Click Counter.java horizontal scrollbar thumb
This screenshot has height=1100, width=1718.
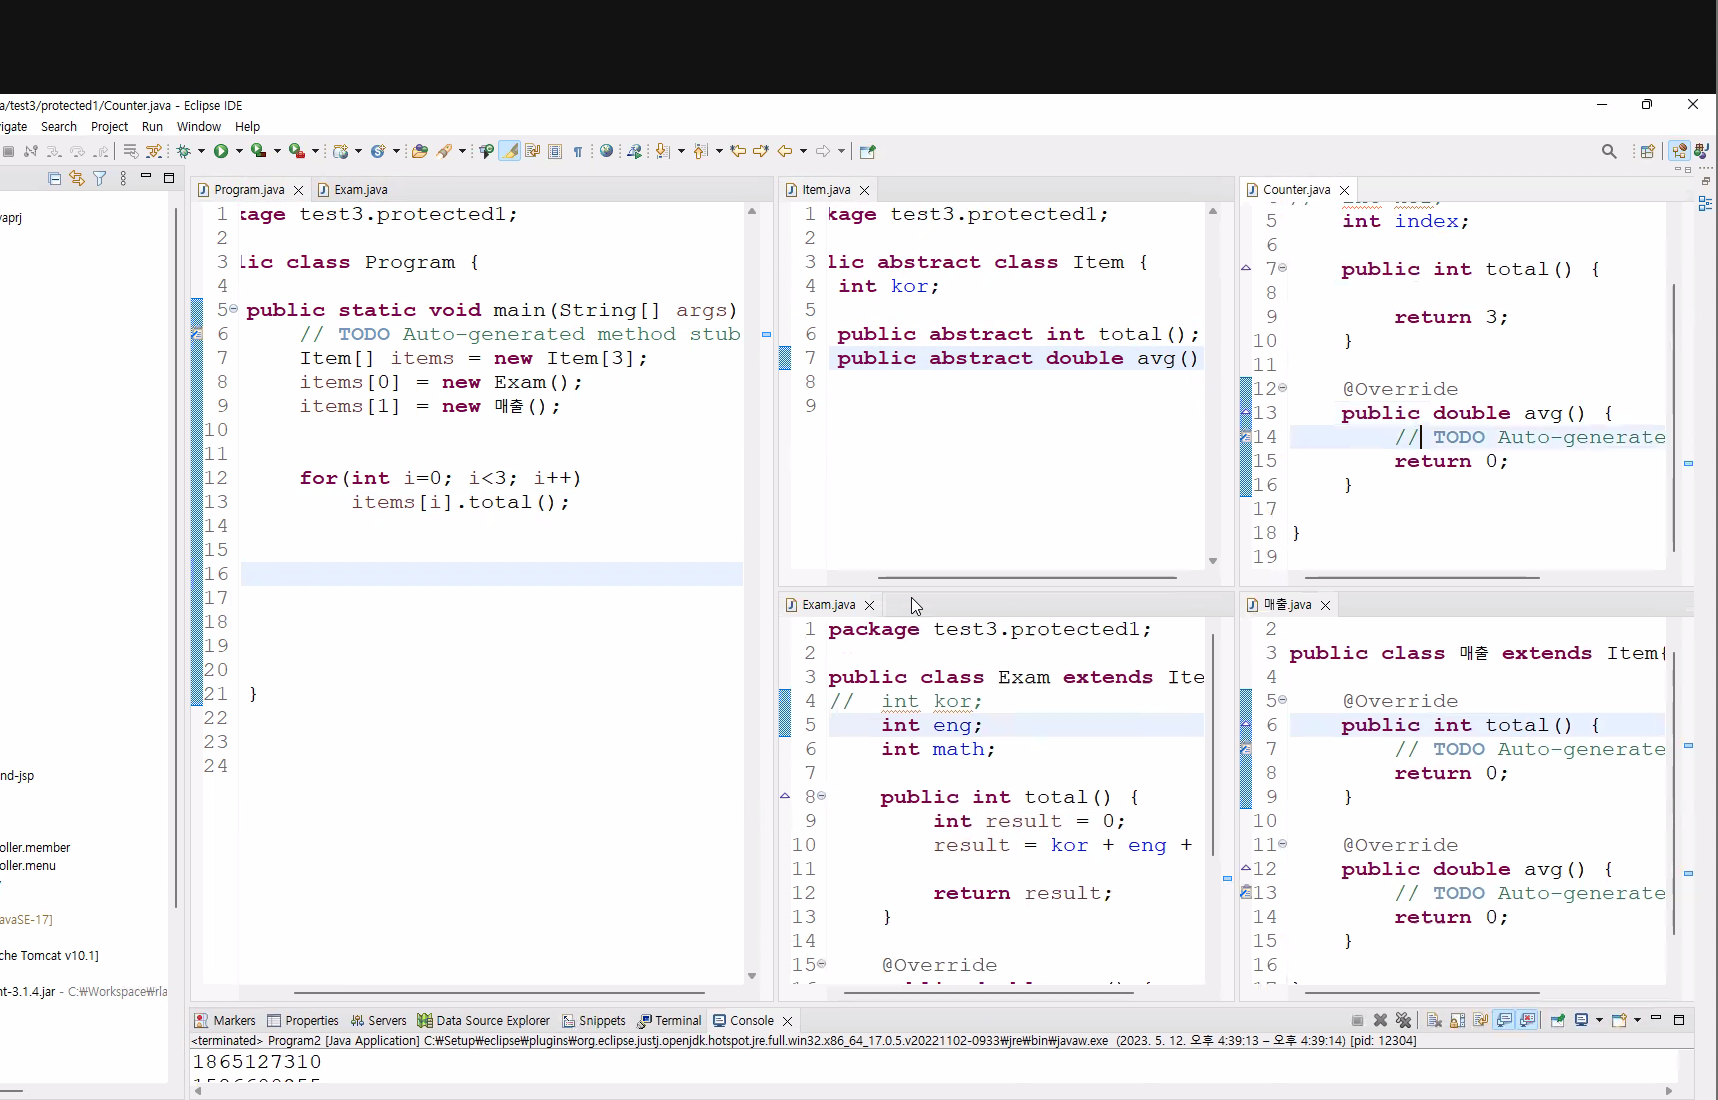pos(1422,577)
